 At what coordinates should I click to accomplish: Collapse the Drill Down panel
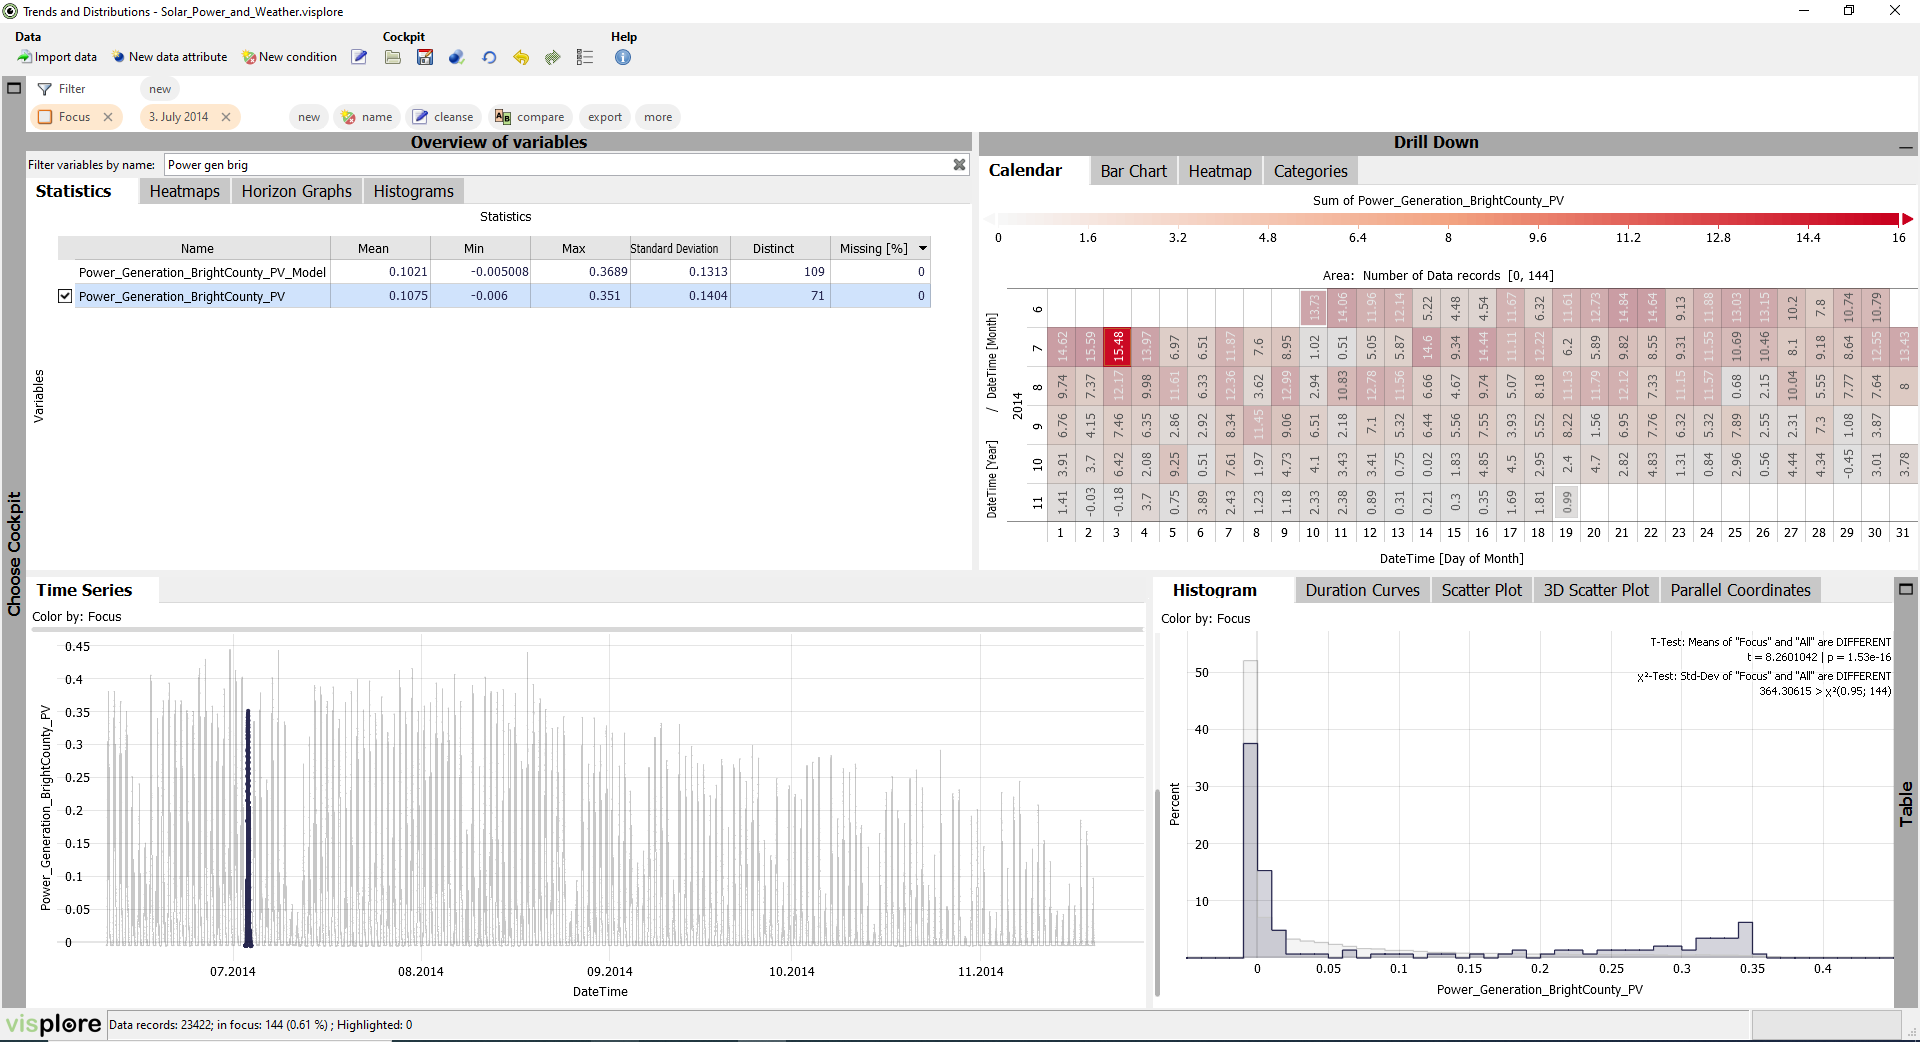tap(1905, 144)
